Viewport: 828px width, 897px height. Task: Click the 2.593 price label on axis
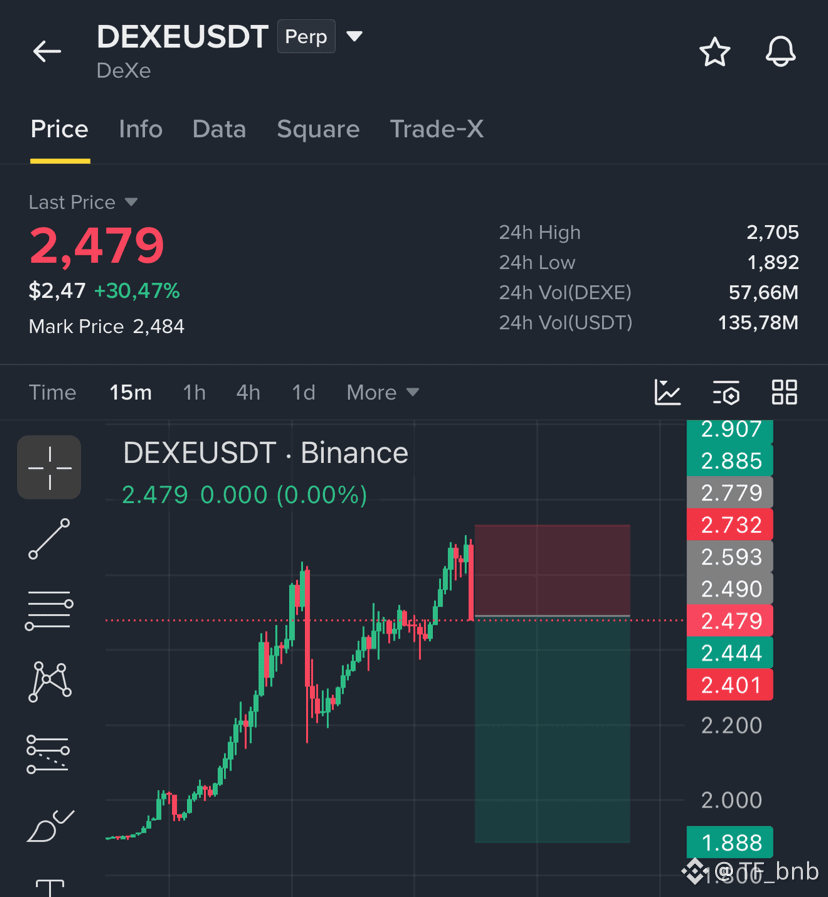click(730, 557)
